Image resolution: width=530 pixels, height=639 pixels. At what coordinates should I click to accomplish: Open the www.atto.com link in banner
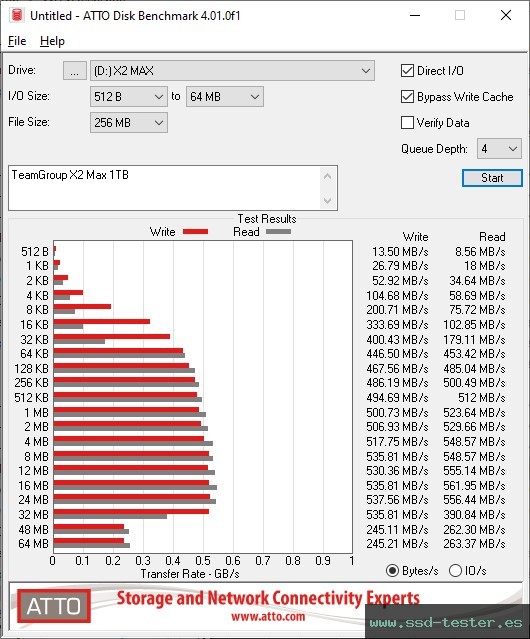pyautogui.click(x=268, y=616)
